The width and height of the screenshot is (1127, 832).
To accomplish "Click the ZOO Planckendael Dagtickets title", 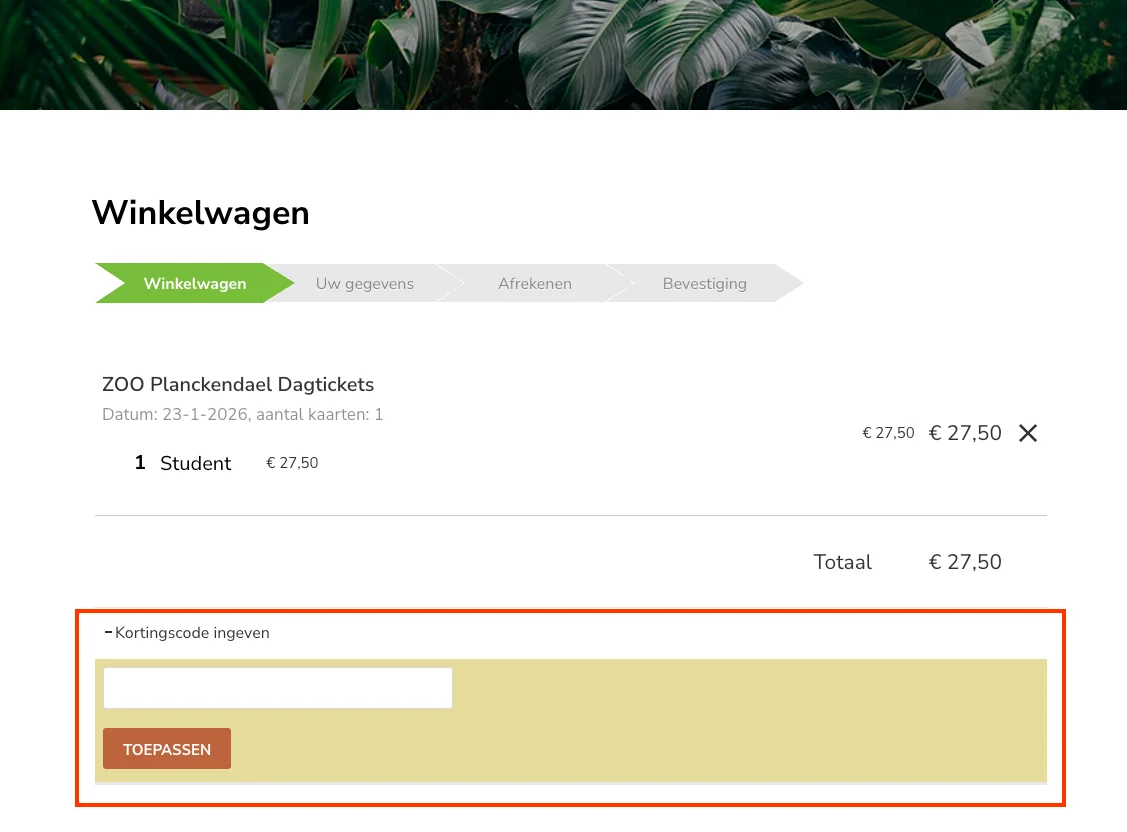I will 238,384.
